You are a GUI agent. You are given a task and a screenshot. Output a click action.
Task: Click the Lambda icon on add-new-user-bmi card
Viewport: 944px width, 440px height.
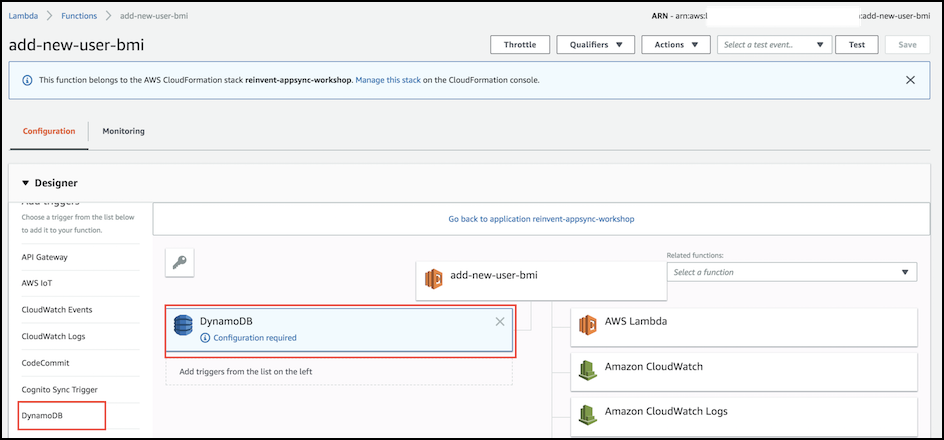click(433, 279)
